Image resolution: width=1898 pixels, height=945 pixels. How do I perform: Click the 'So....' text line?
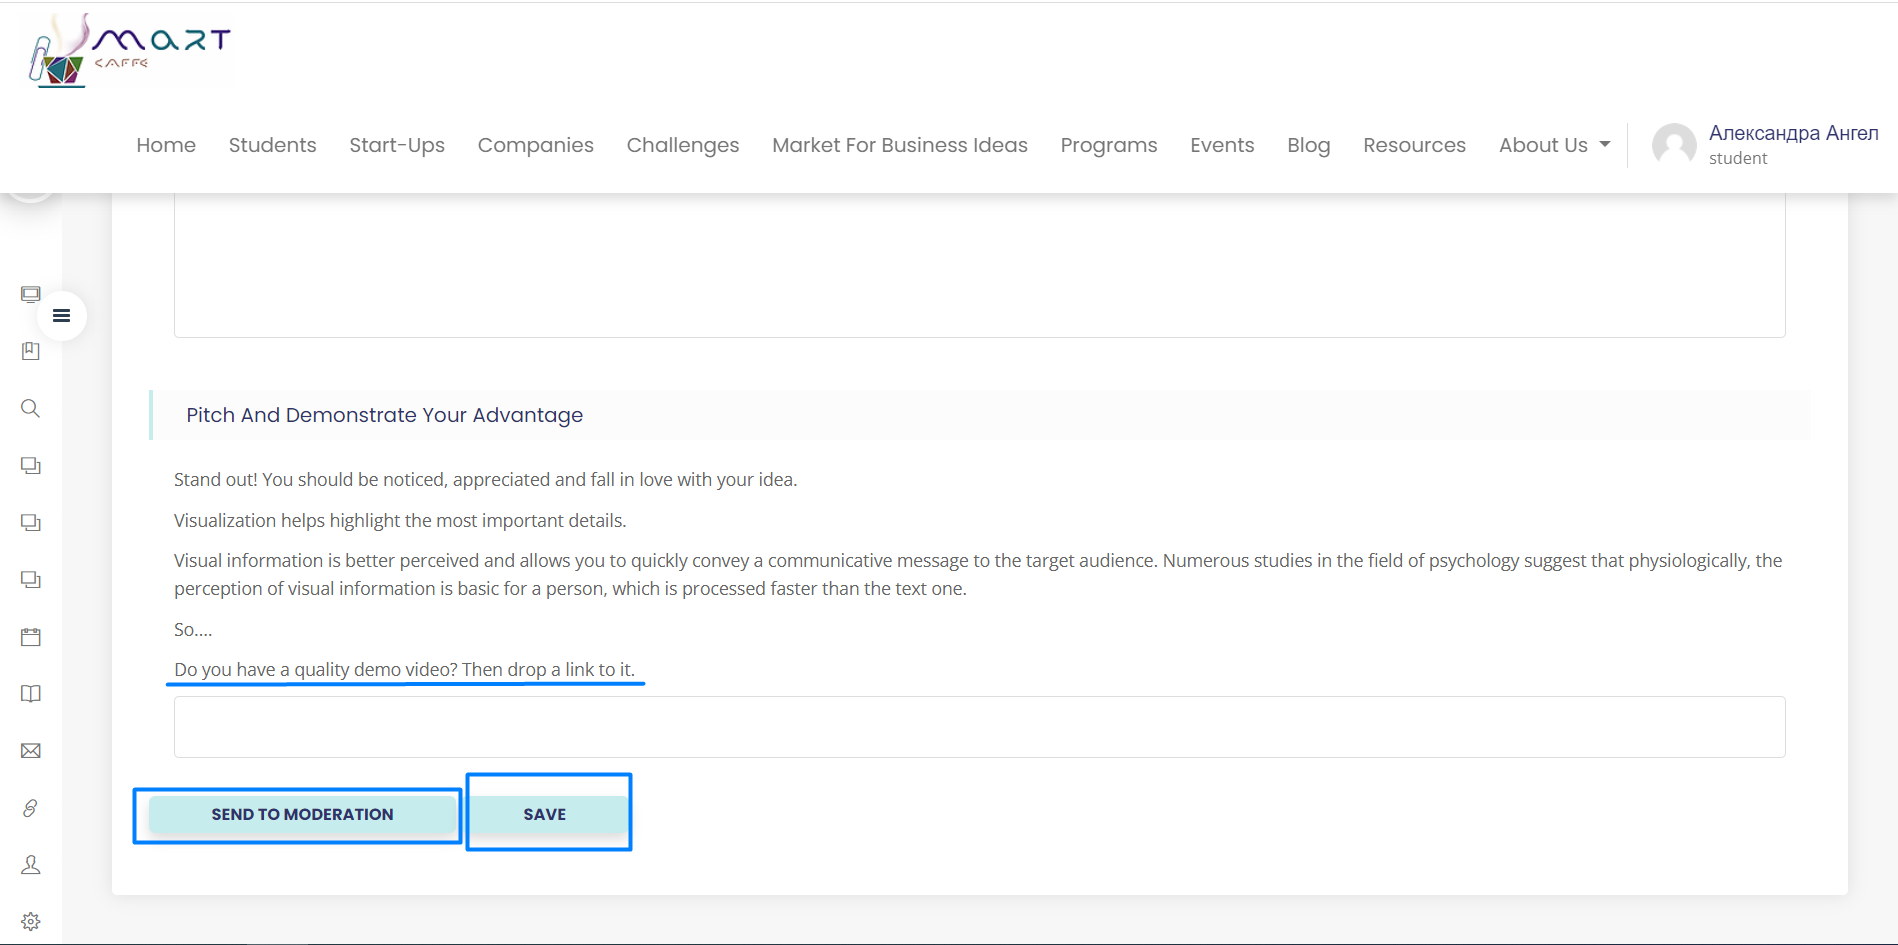click(193, 629)
